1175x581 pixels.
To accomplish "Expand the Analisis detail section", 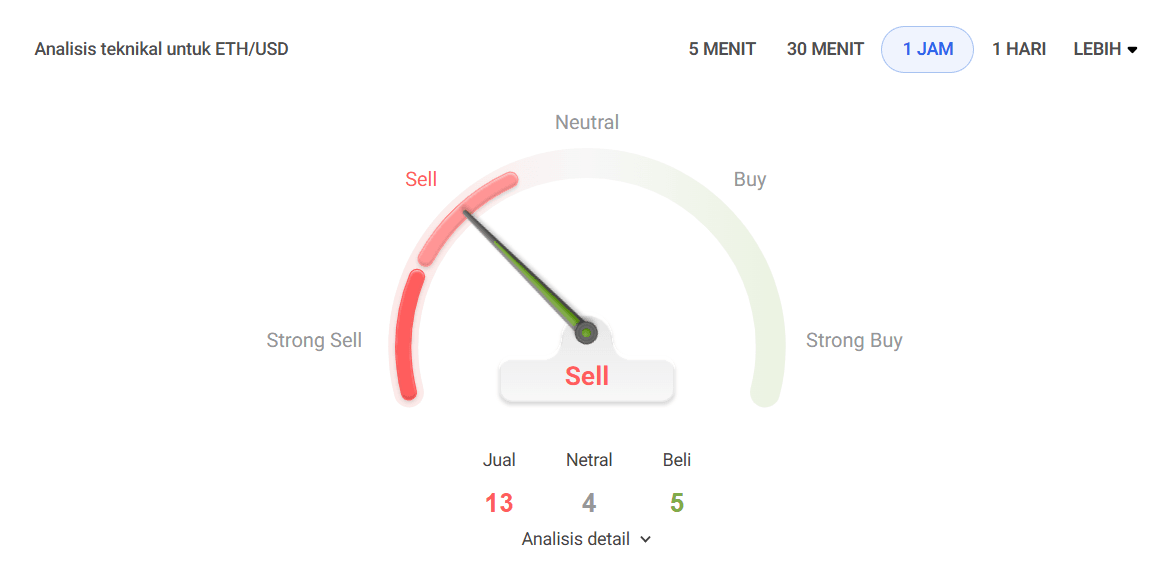I will point(578,539).
